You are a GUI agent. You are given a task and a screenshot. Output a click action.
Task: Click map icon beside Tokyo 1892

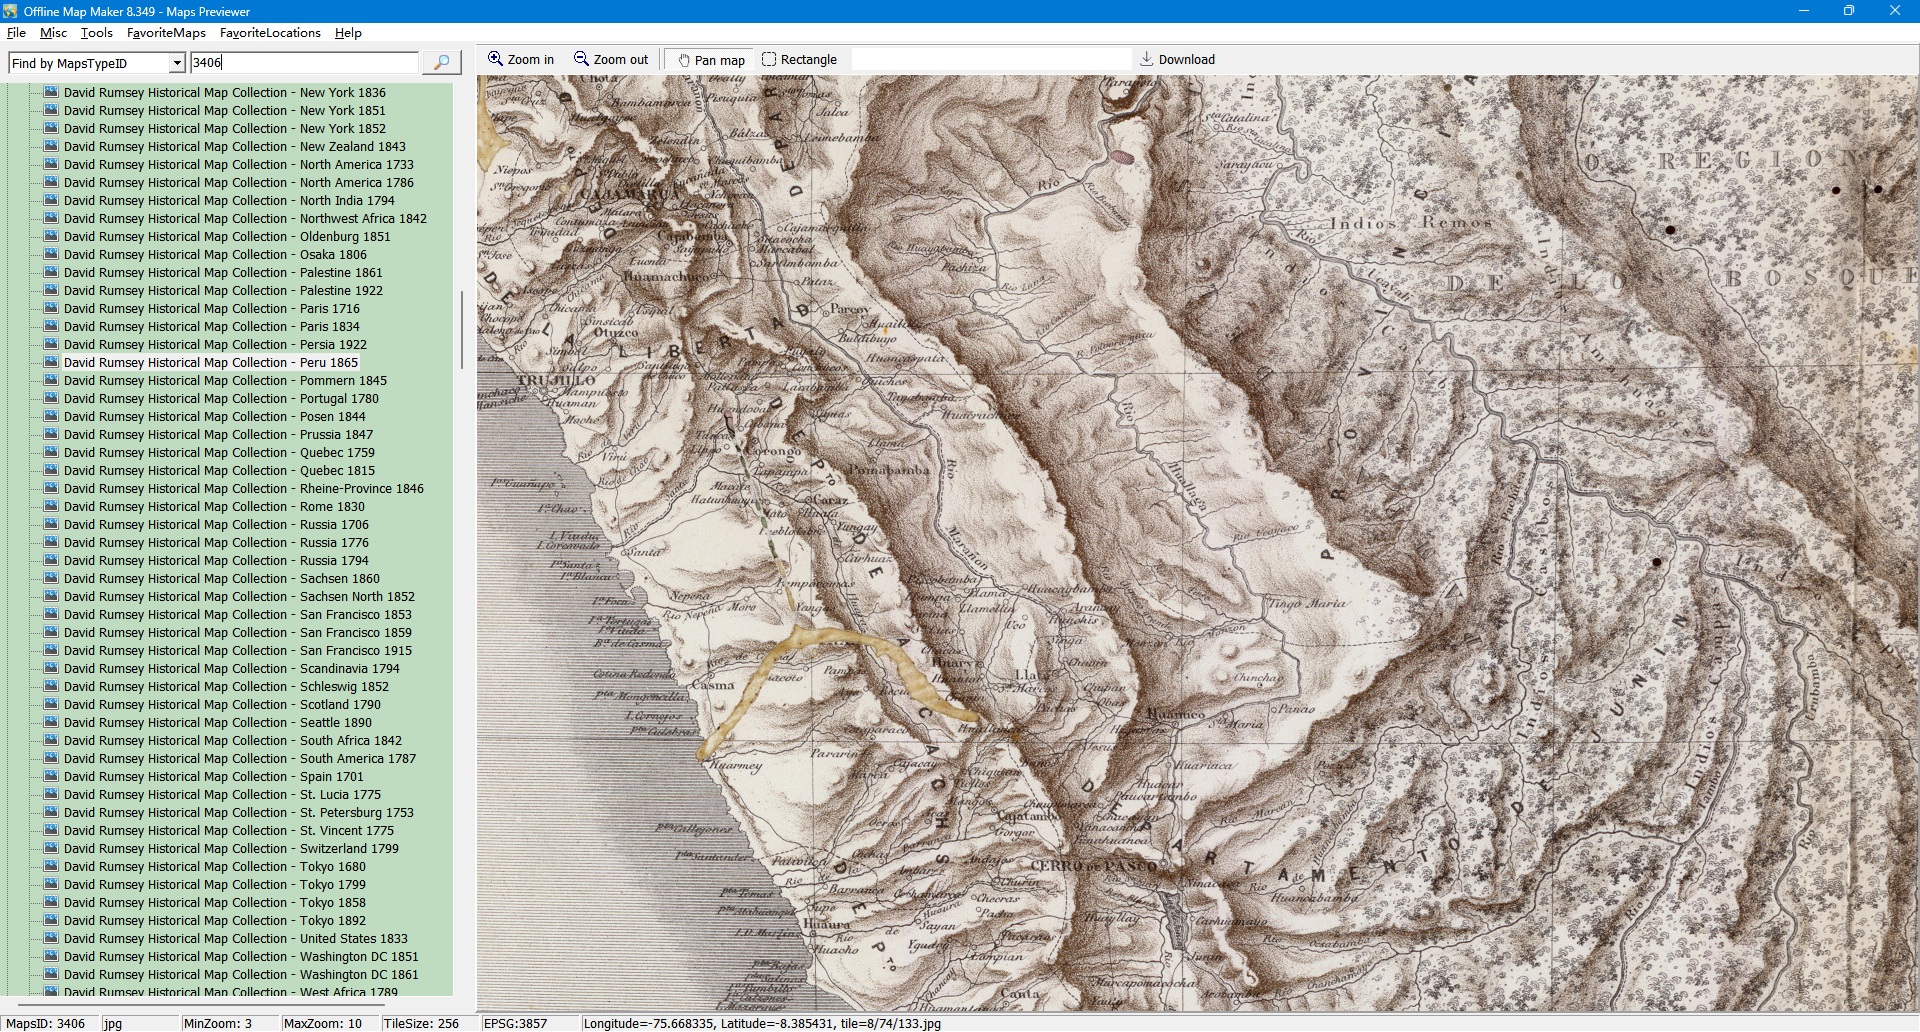(x=51, y=920)
